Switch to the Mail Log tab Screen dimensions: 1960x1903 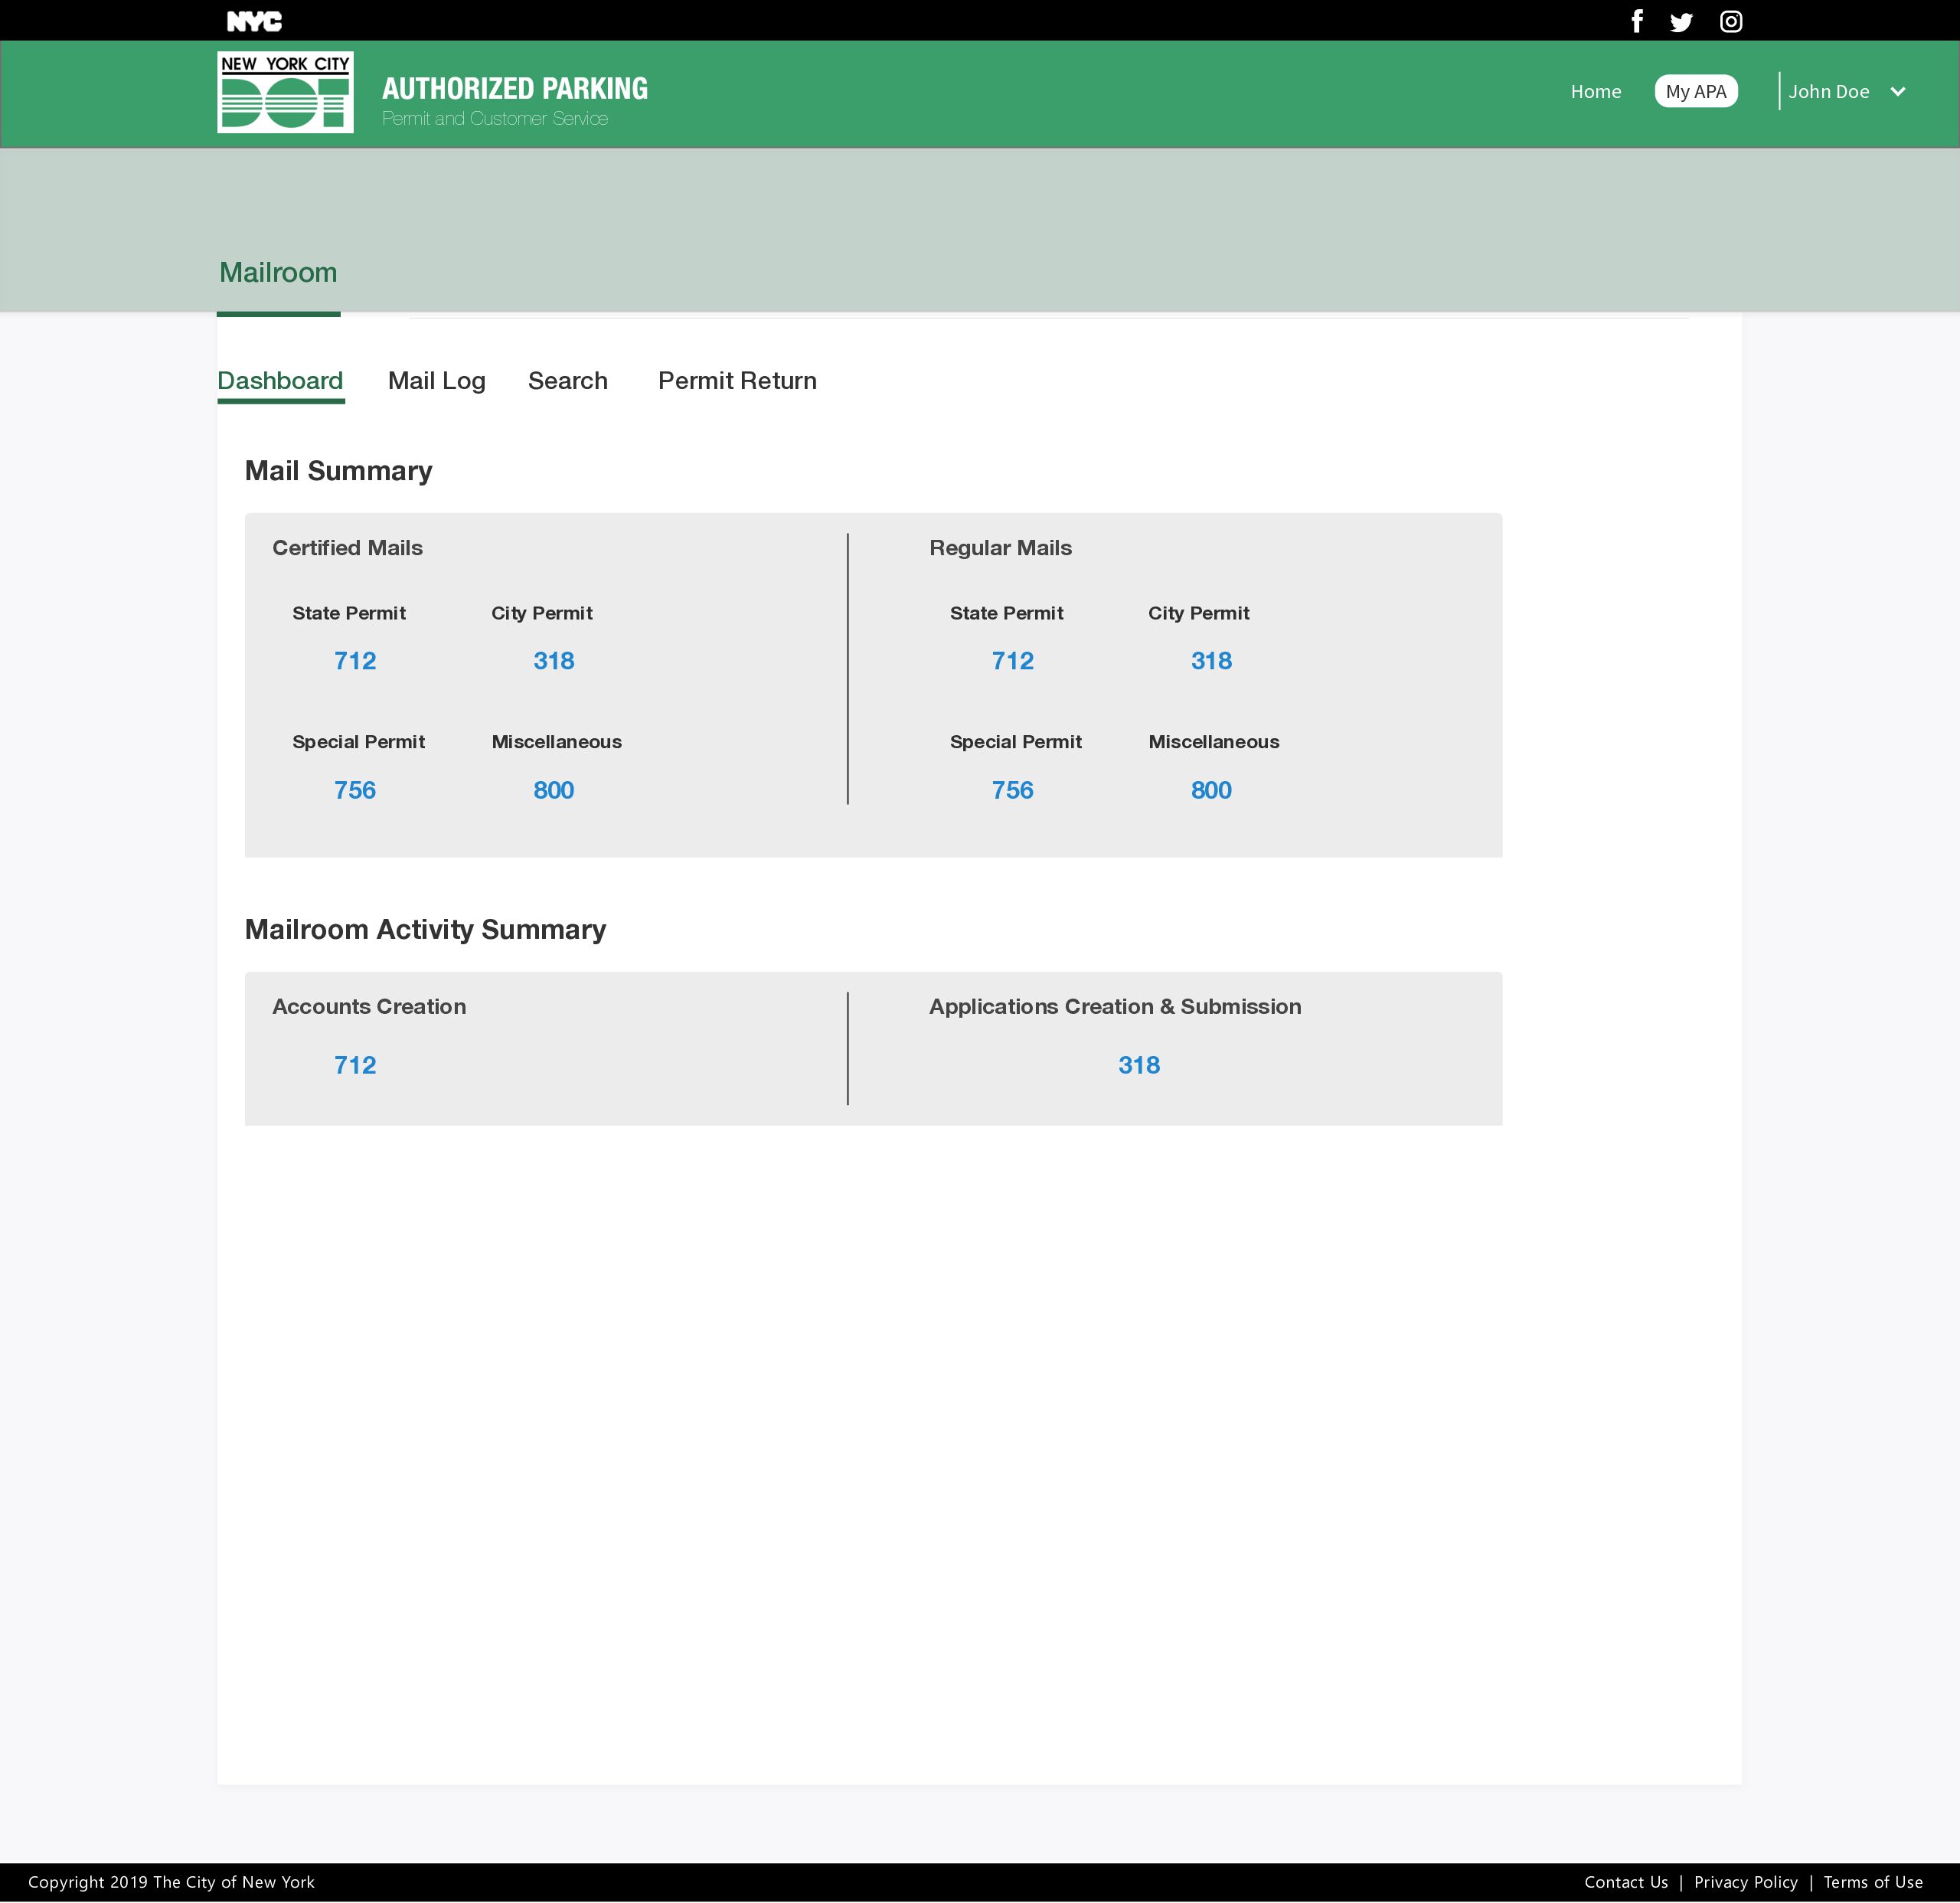pyautogui.click(x=436, y=381)
